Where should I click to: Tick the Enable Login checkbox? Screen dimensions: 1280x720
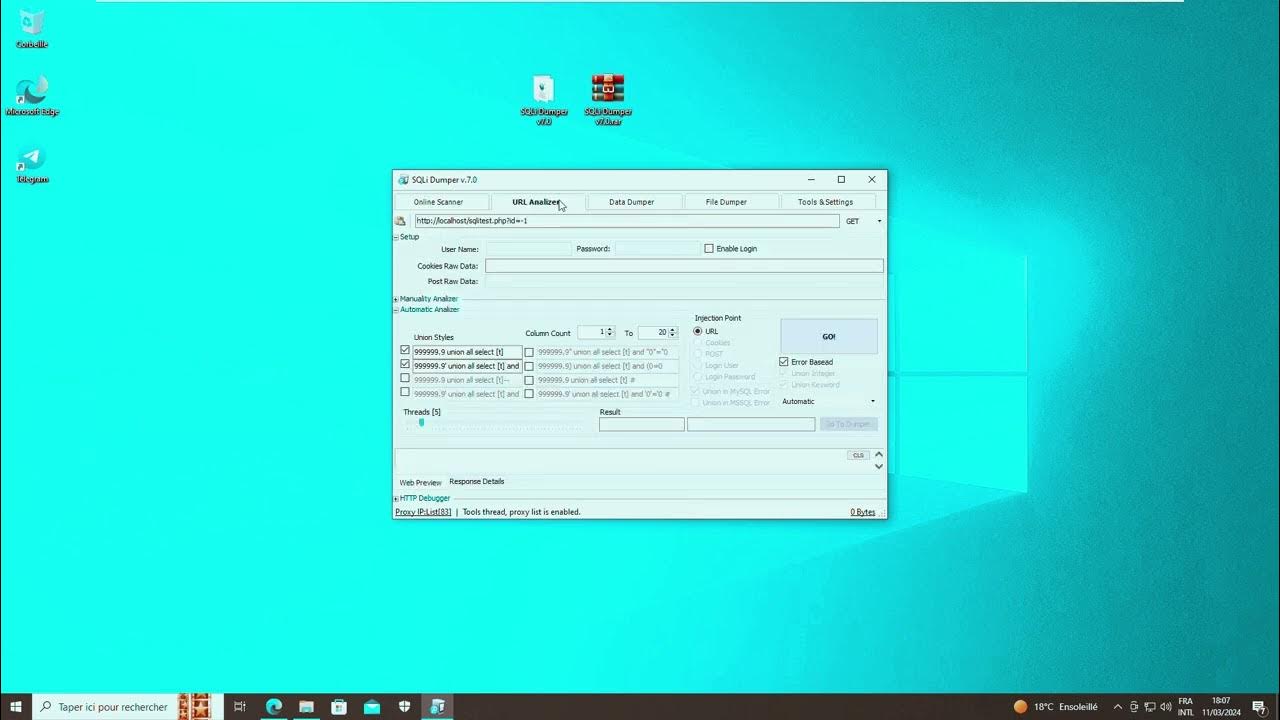coord(709,249)
